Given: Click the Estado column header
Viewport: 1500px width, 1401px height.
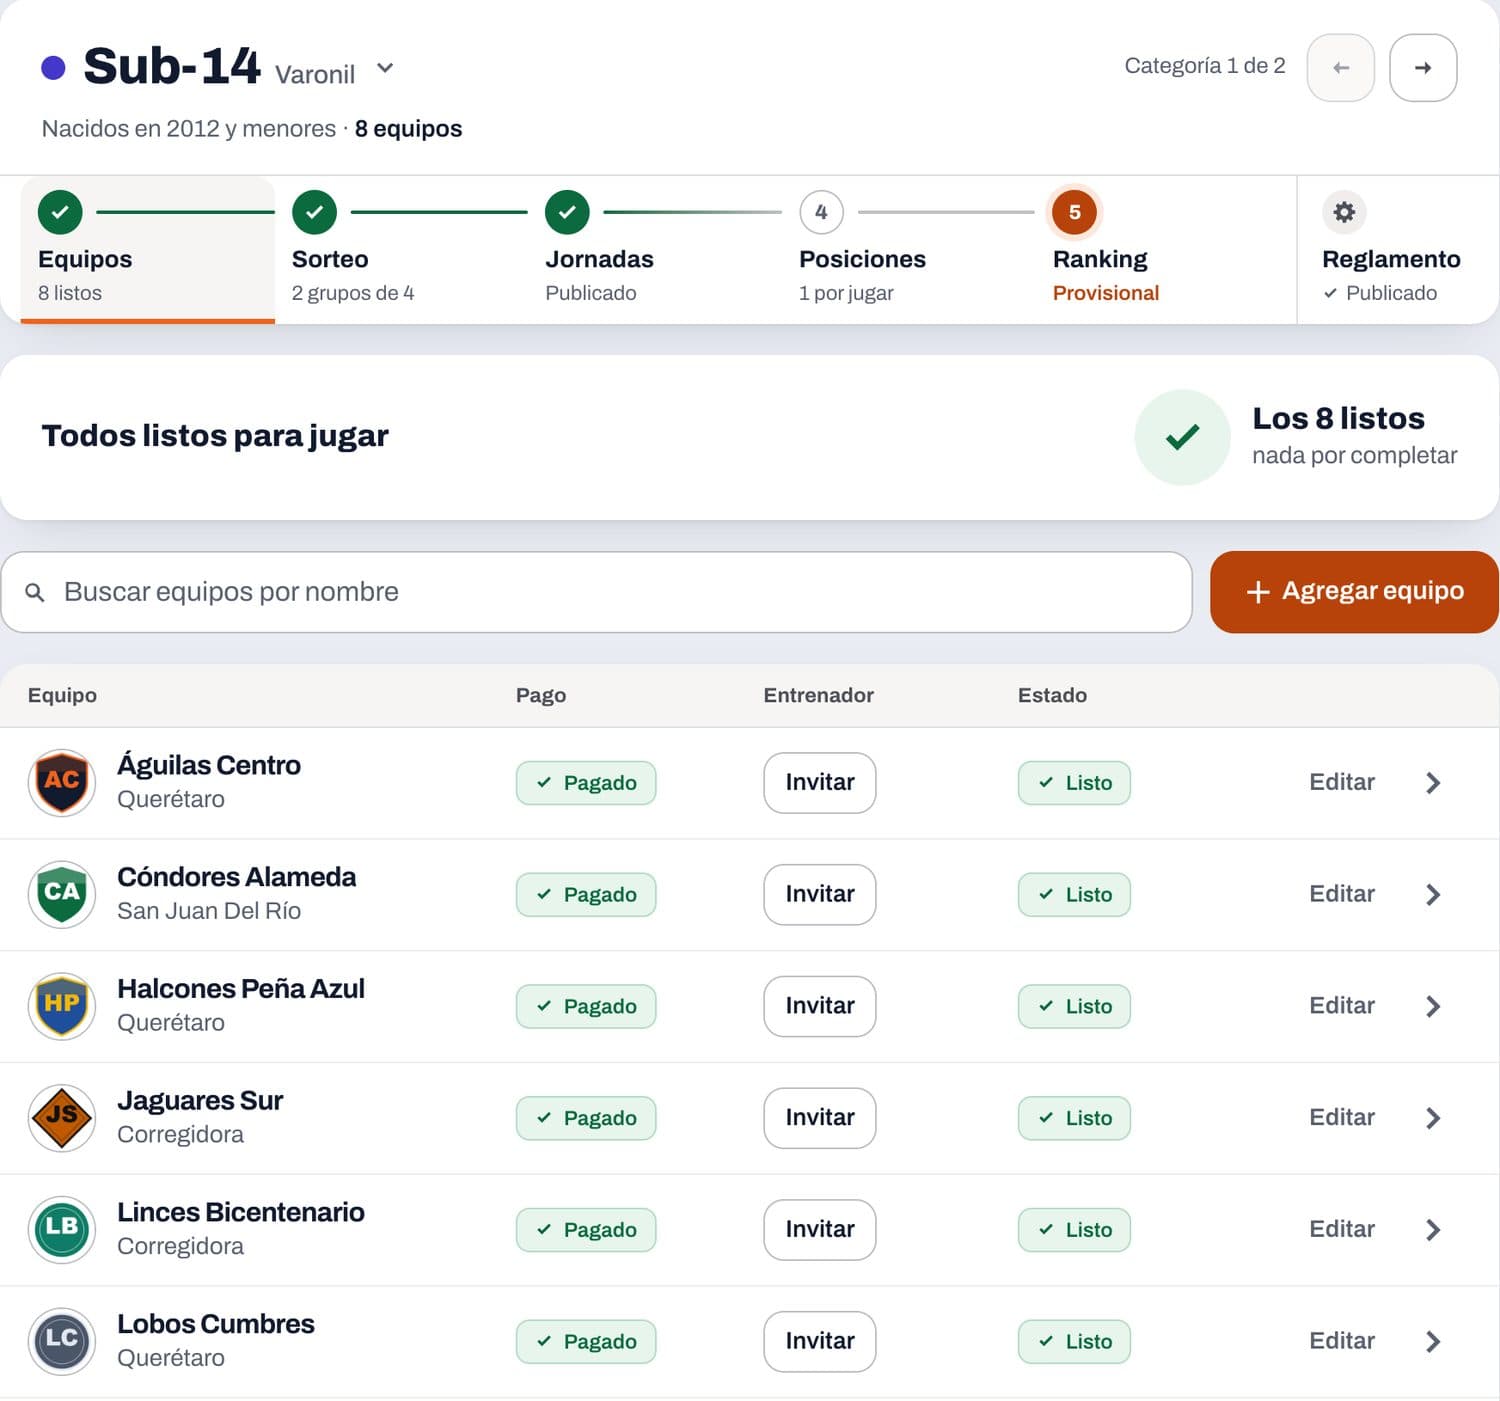Looking at the screenshot, I should pyautogui.click(x=1052, y=695).
